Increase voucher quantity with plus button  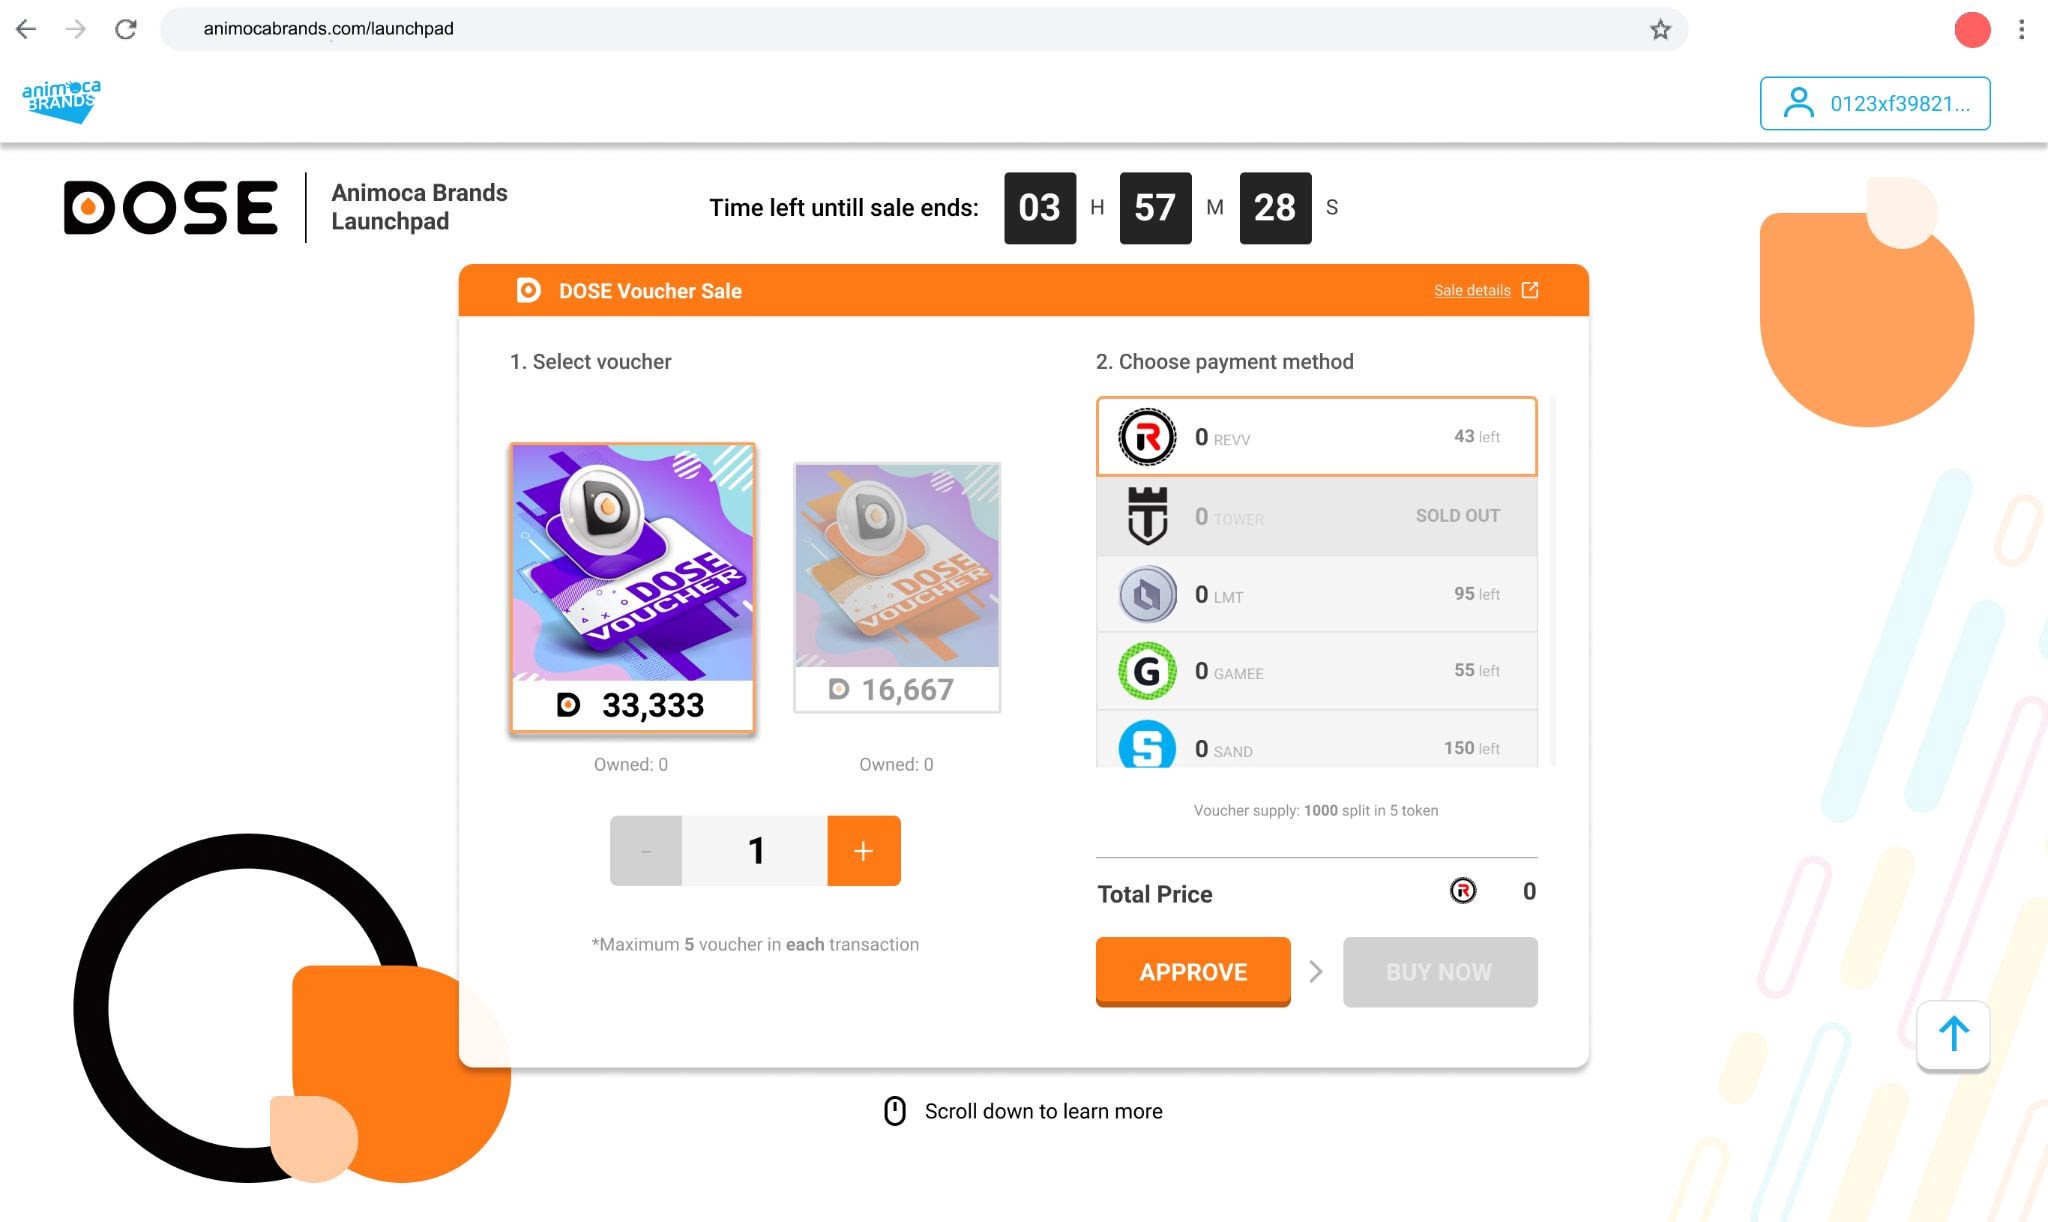click(864, 851)
